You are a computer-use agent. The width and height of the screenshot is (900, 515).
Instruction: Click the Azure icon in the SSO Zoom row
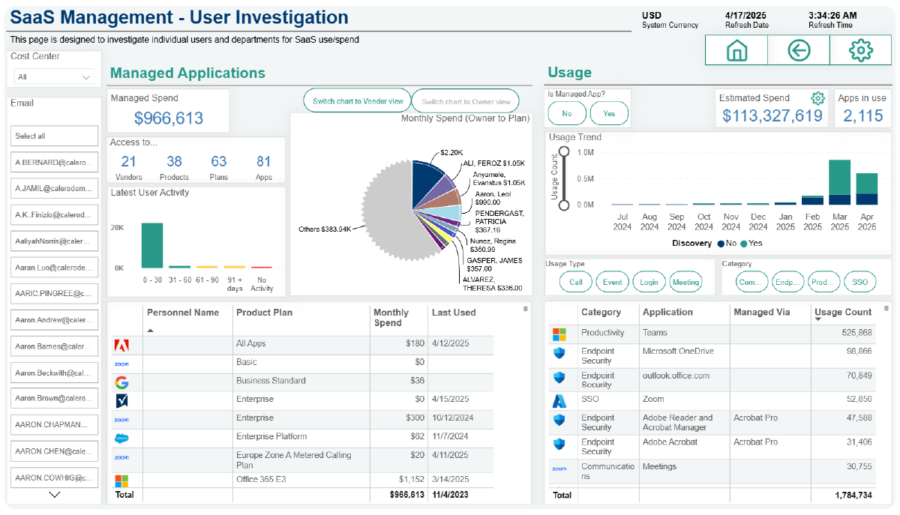[x=559, y=401]
